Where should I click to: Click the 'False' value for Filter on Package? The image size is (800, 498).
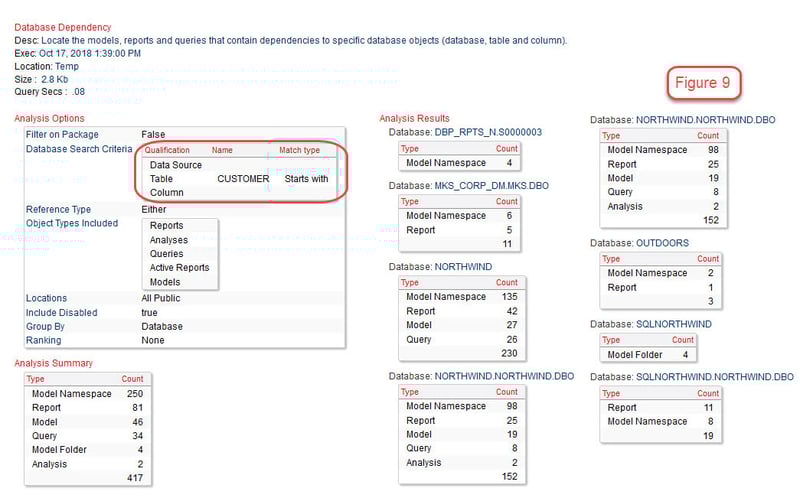click(153, 134)
